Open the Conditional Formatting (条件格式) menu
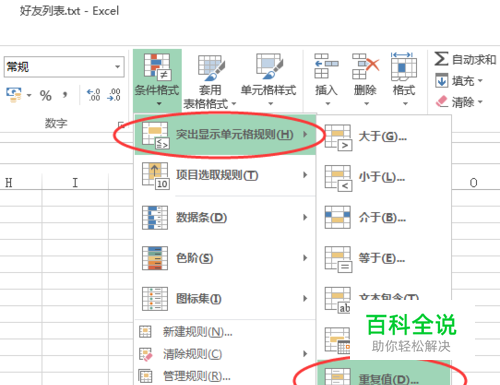This screenshot has height=385, width=500. [157, 80]
